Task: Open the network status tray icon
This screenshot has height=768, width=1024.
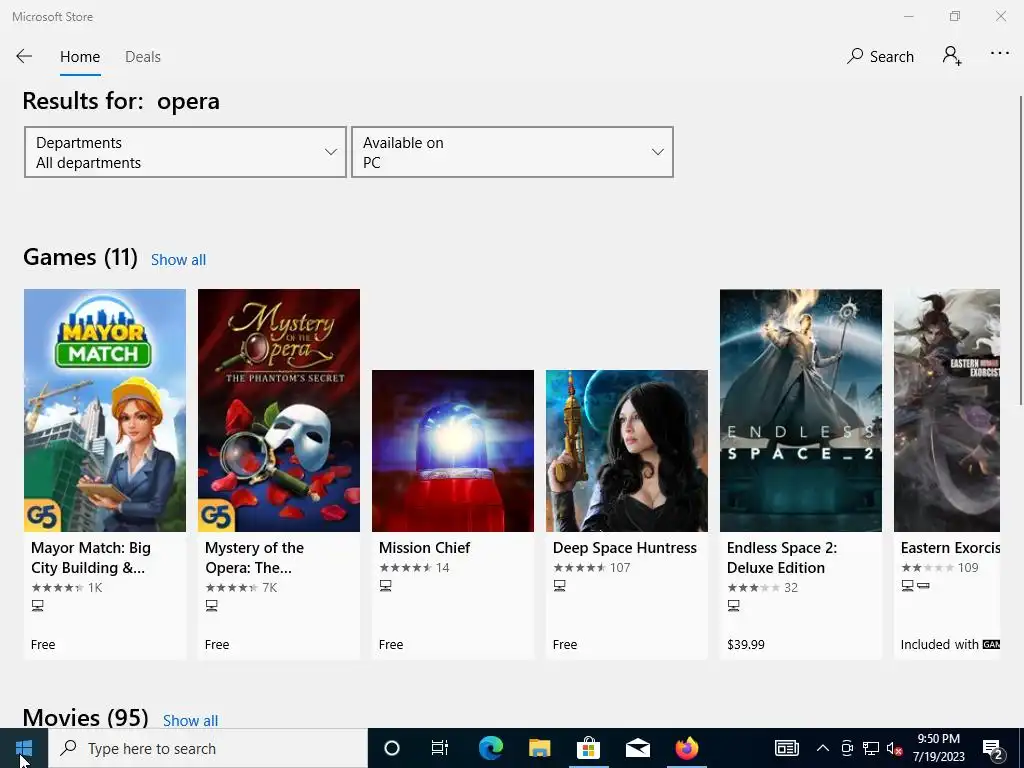Action: (x=871, y=748)
